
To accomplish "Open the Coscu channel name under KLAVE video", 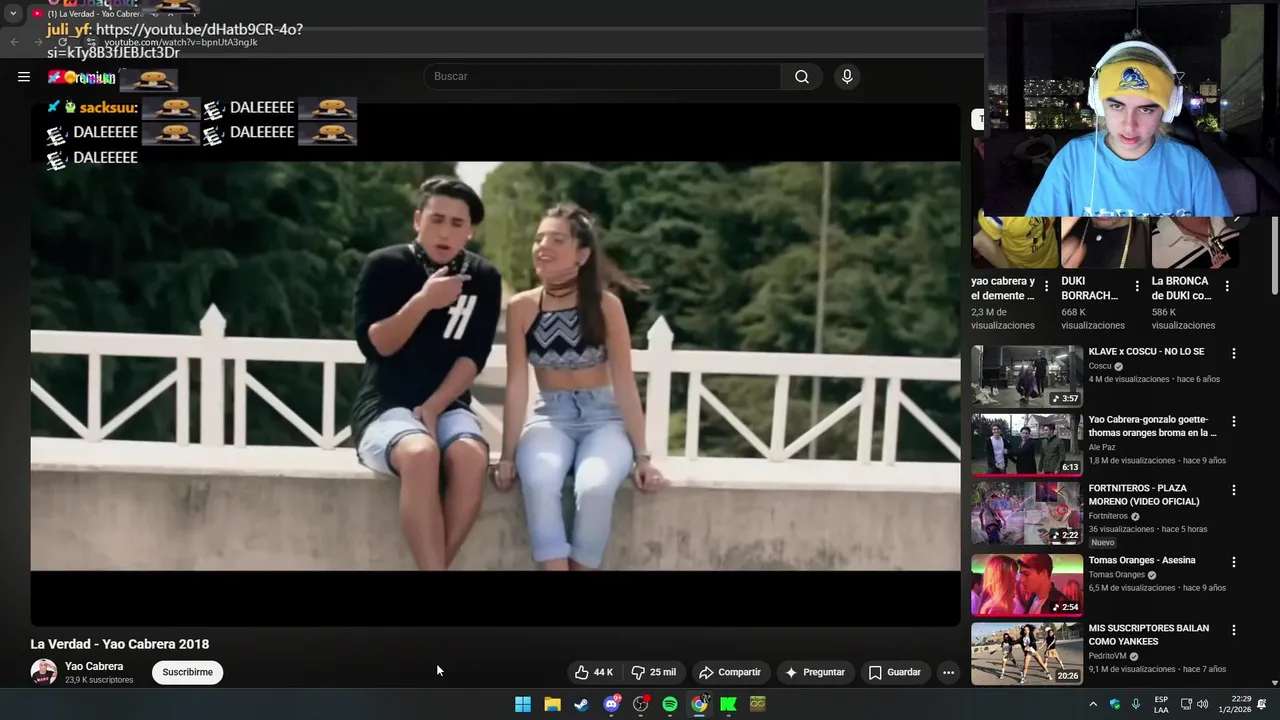I will [x=1100, y=366].
